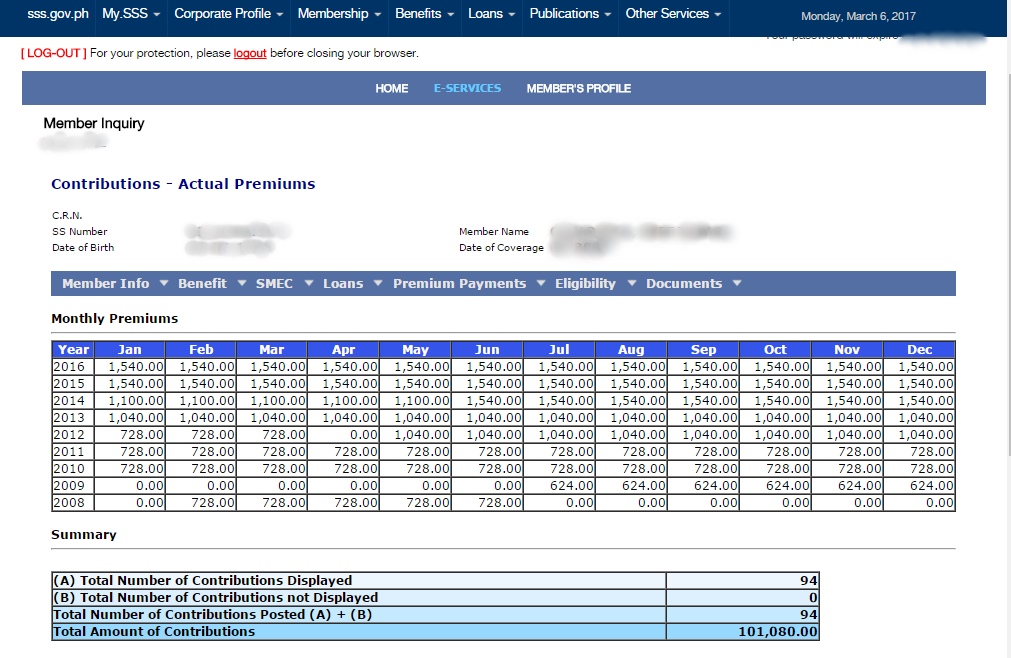
Task: Open the Benefits menu in top navigation
Action: coord(423,14)
